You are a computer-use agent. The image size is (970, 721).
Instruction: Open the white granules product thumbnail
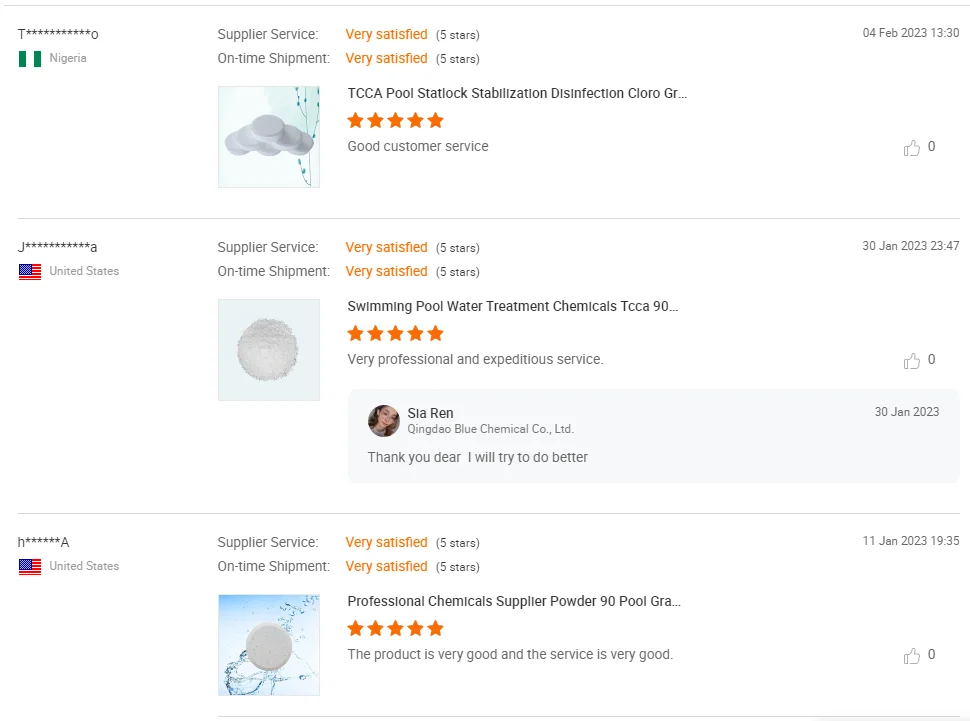[269, 350]
